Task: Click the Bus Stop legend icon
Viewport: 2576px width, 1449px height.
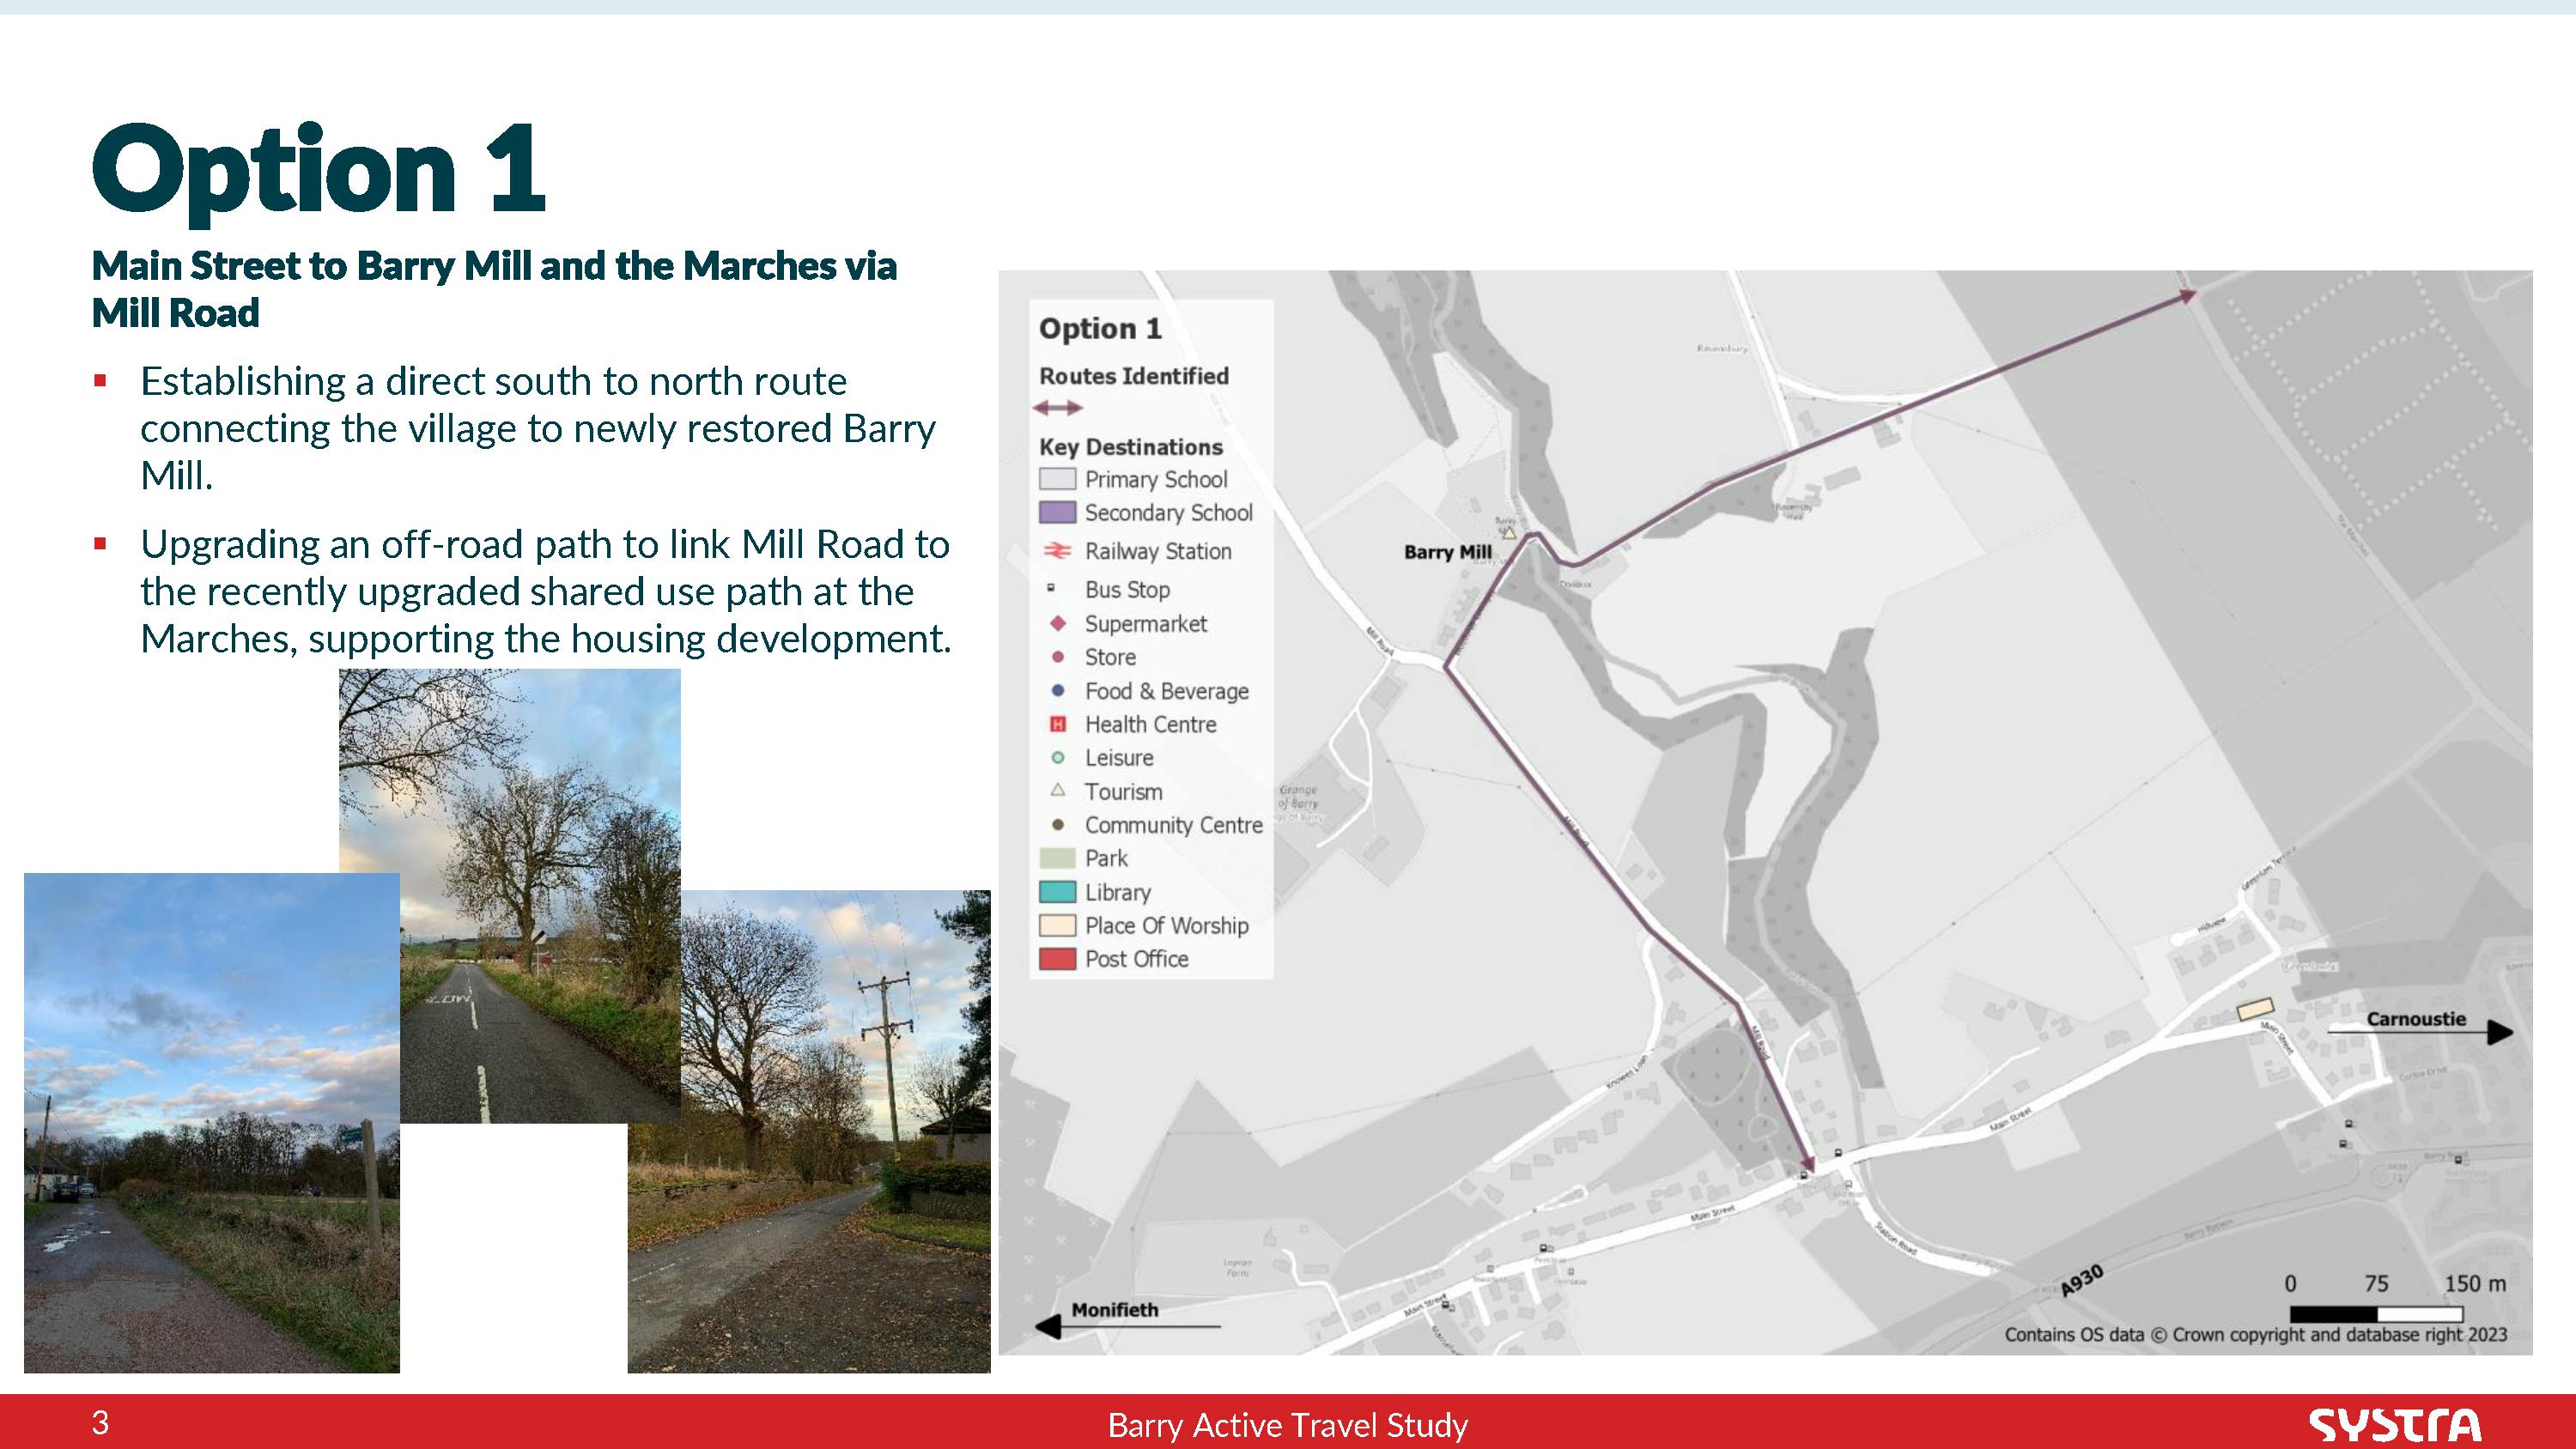Action: point(1051,589)
